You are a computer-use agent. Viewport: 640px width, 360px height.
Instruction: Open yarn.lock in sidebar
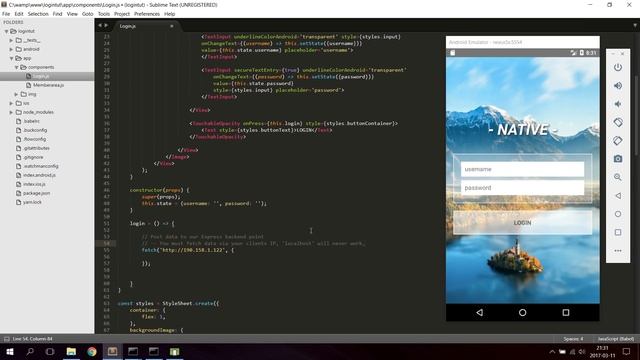point(32,202)
